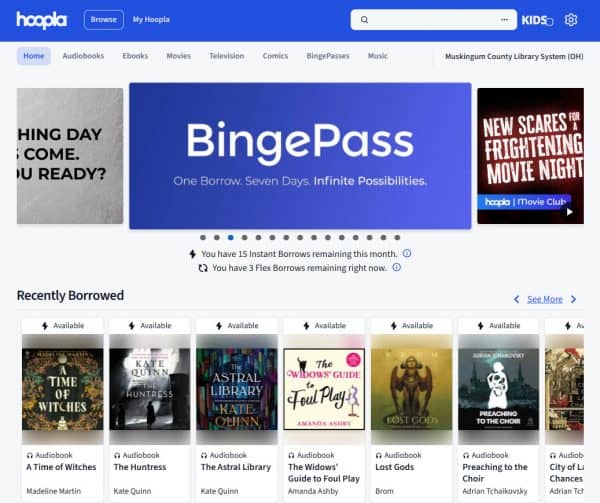
Task: Select the fourth carousel dot
Action: (245, 238)
